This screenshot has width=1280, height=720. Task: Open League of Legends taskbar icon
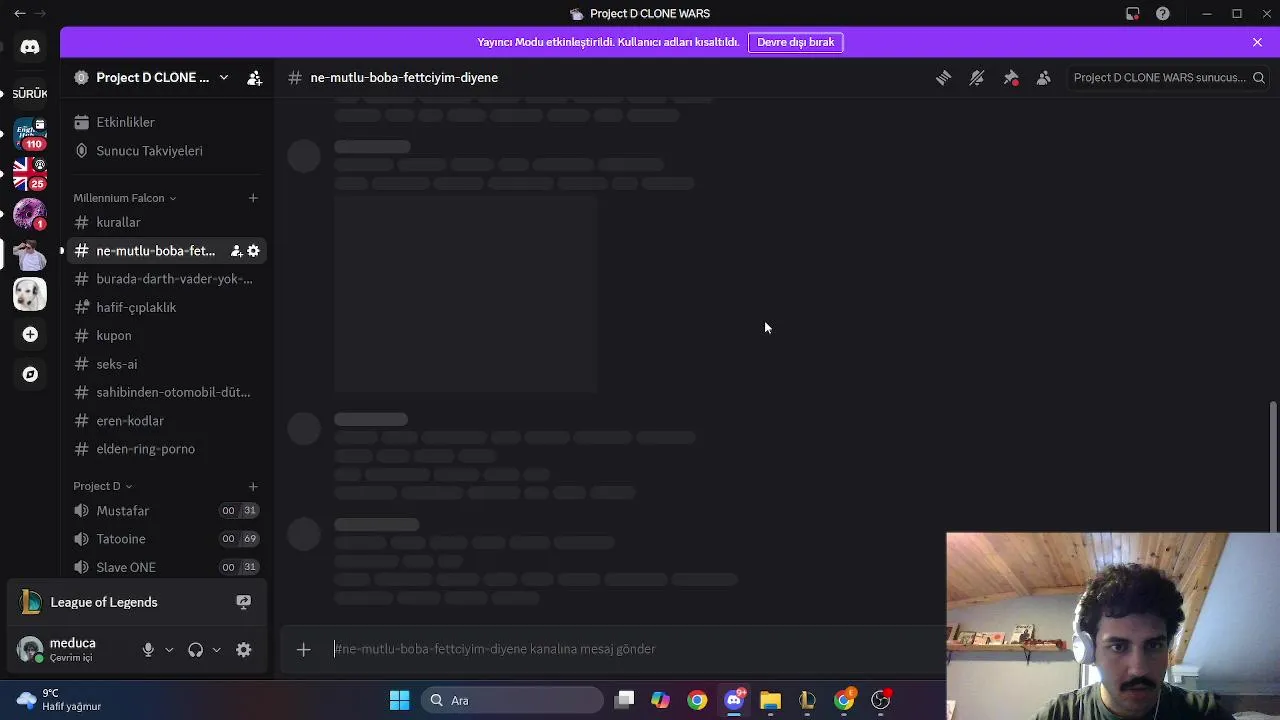(807, 700)
